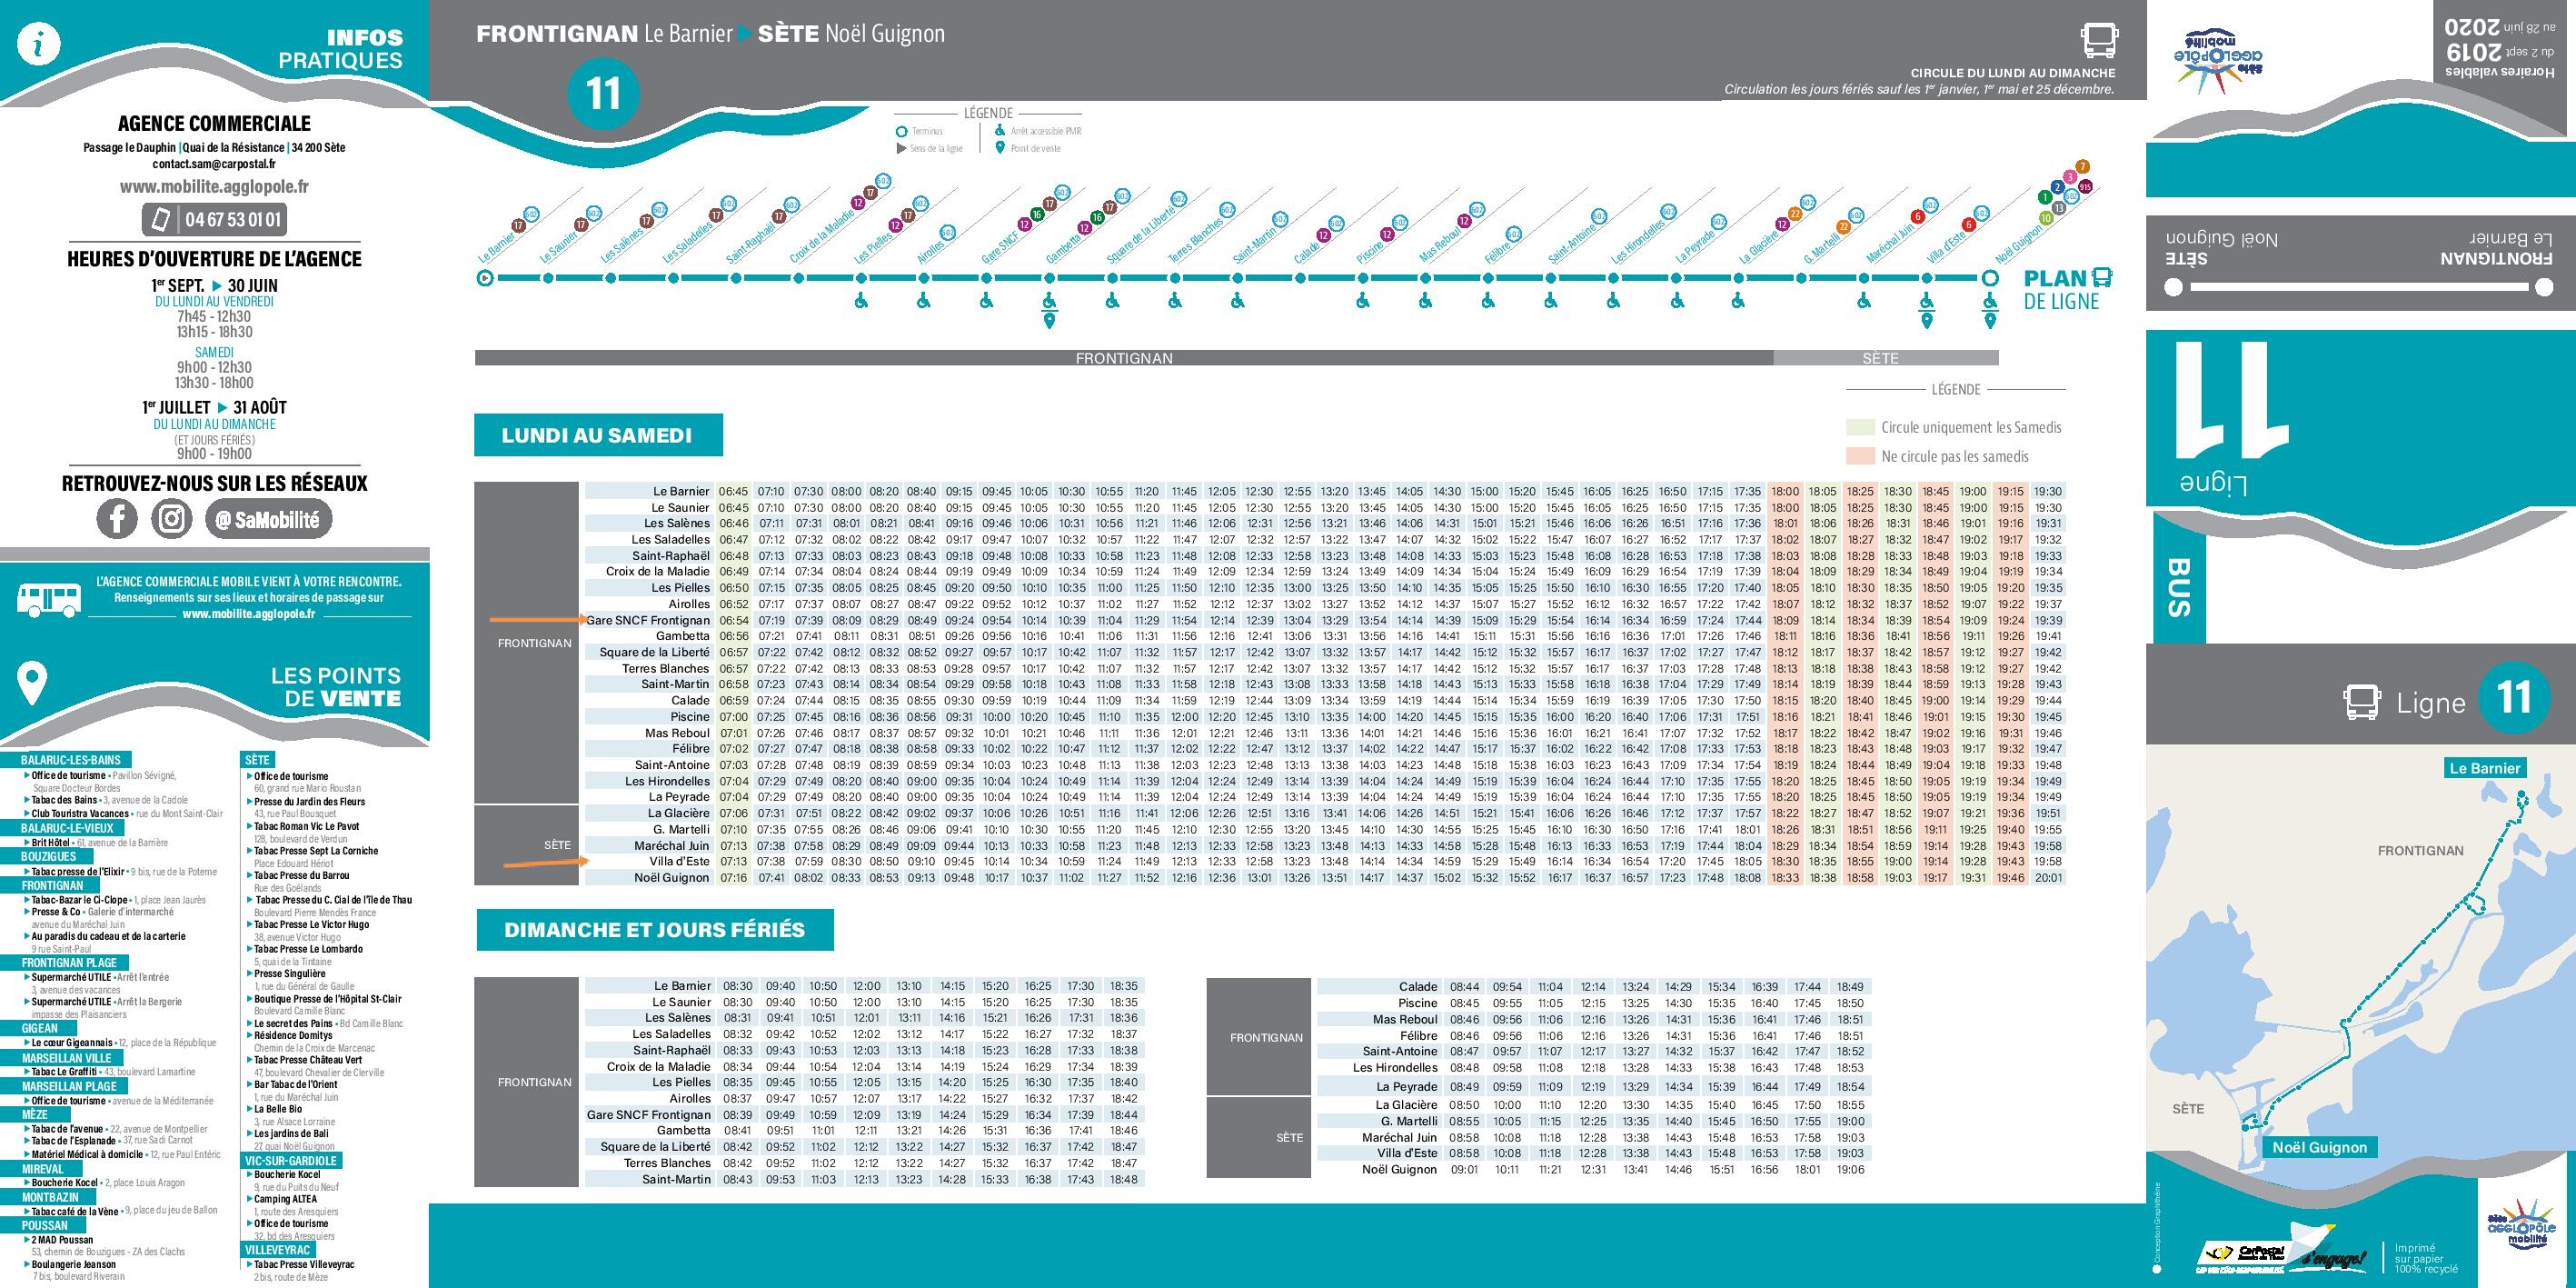Click the wheelchair icon under Maréchal Juin stop

point(1864,299)
